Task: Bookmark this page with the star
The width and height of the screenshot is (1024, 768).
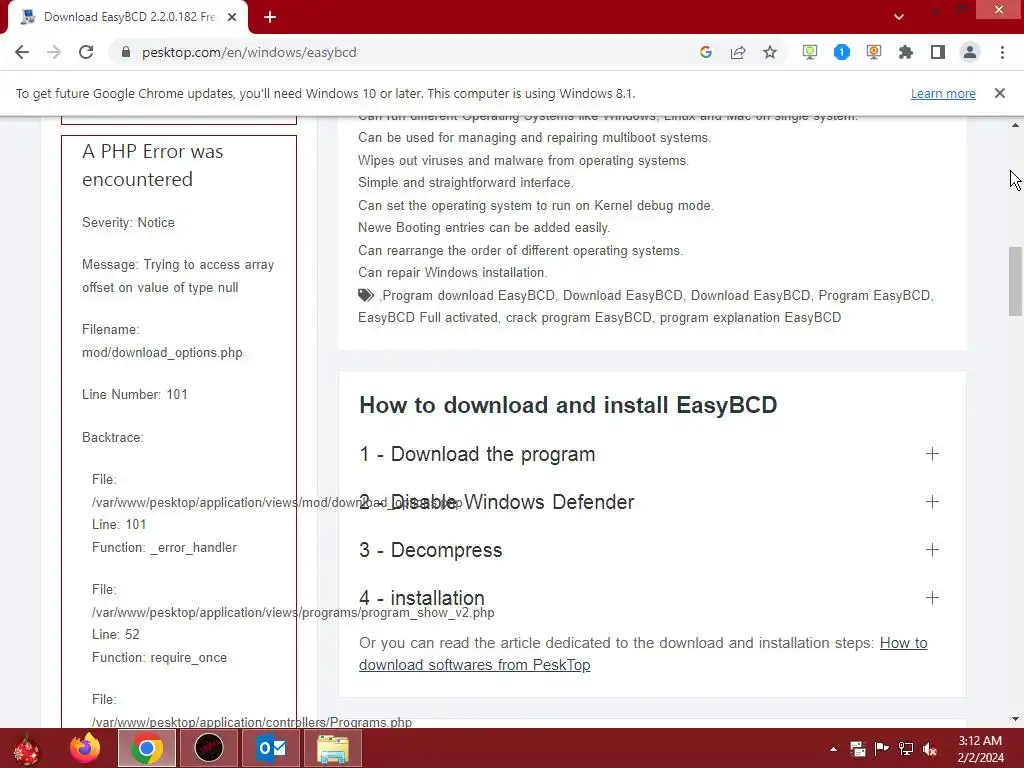Action: pyautogui.click(x=770, y=52)
